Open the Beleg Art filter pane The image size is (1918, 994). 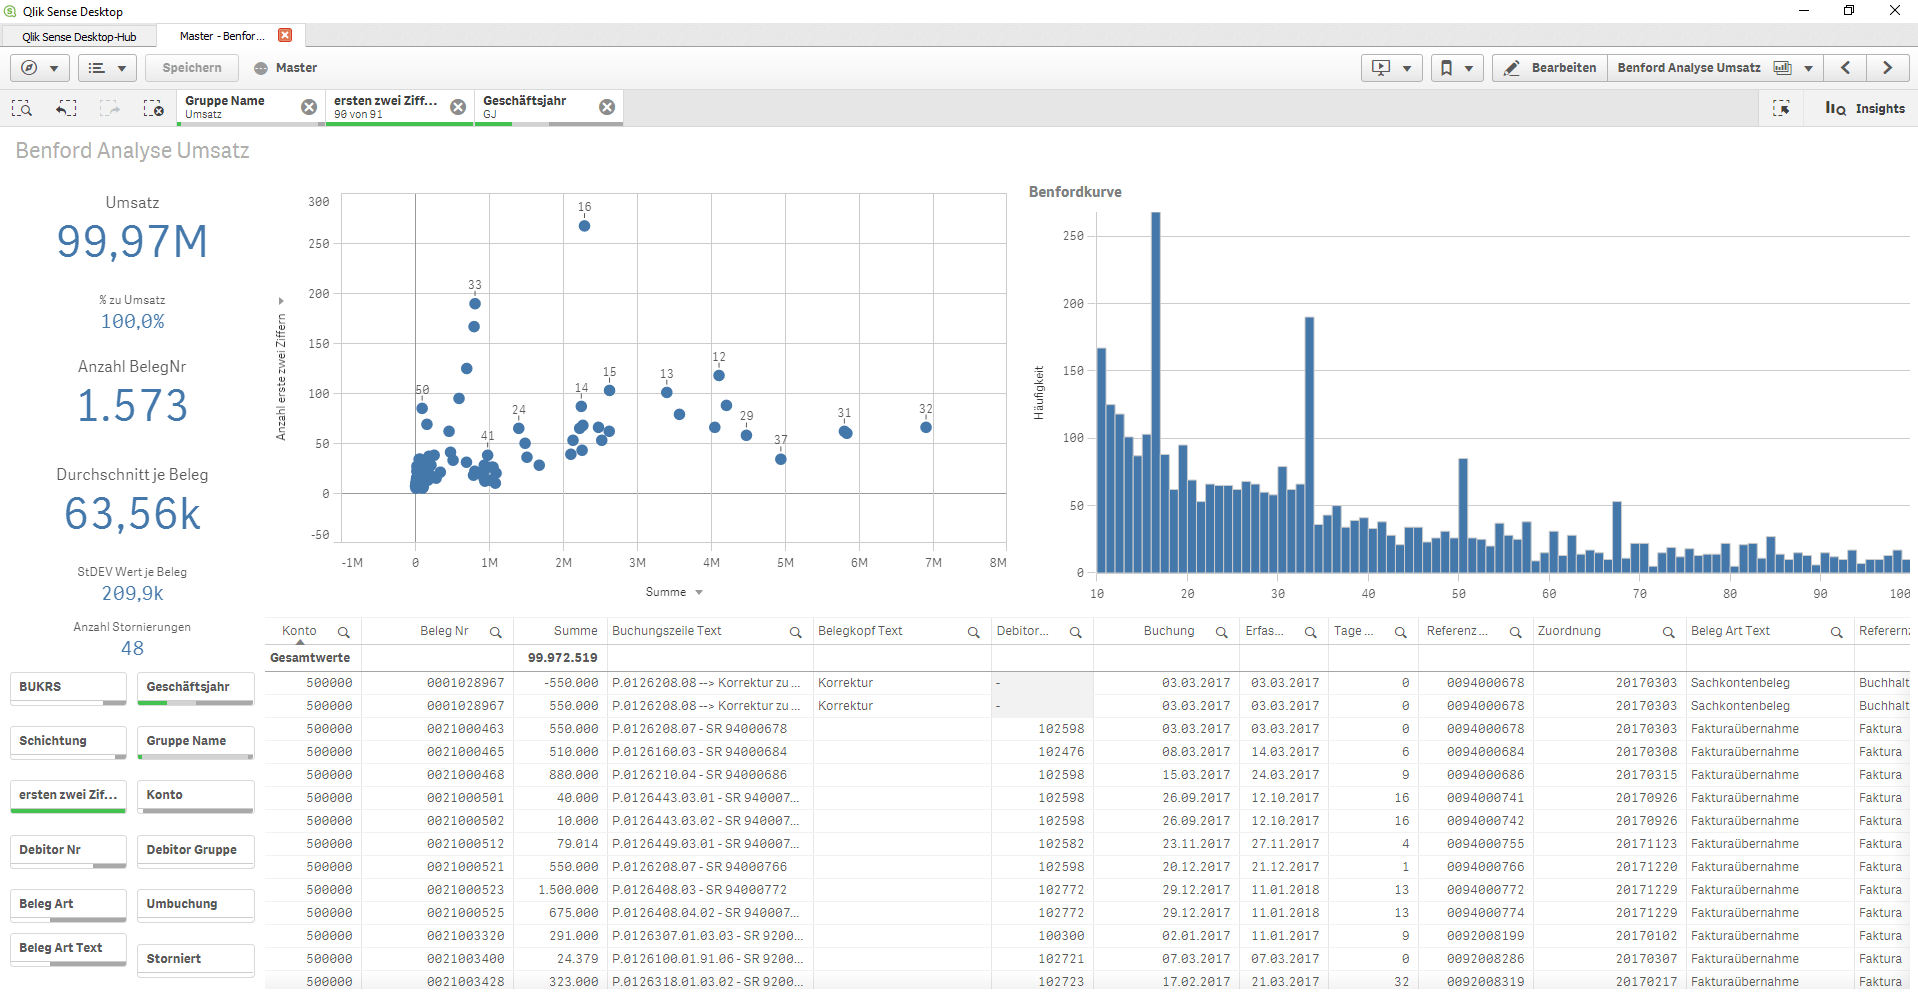(68, 905)
